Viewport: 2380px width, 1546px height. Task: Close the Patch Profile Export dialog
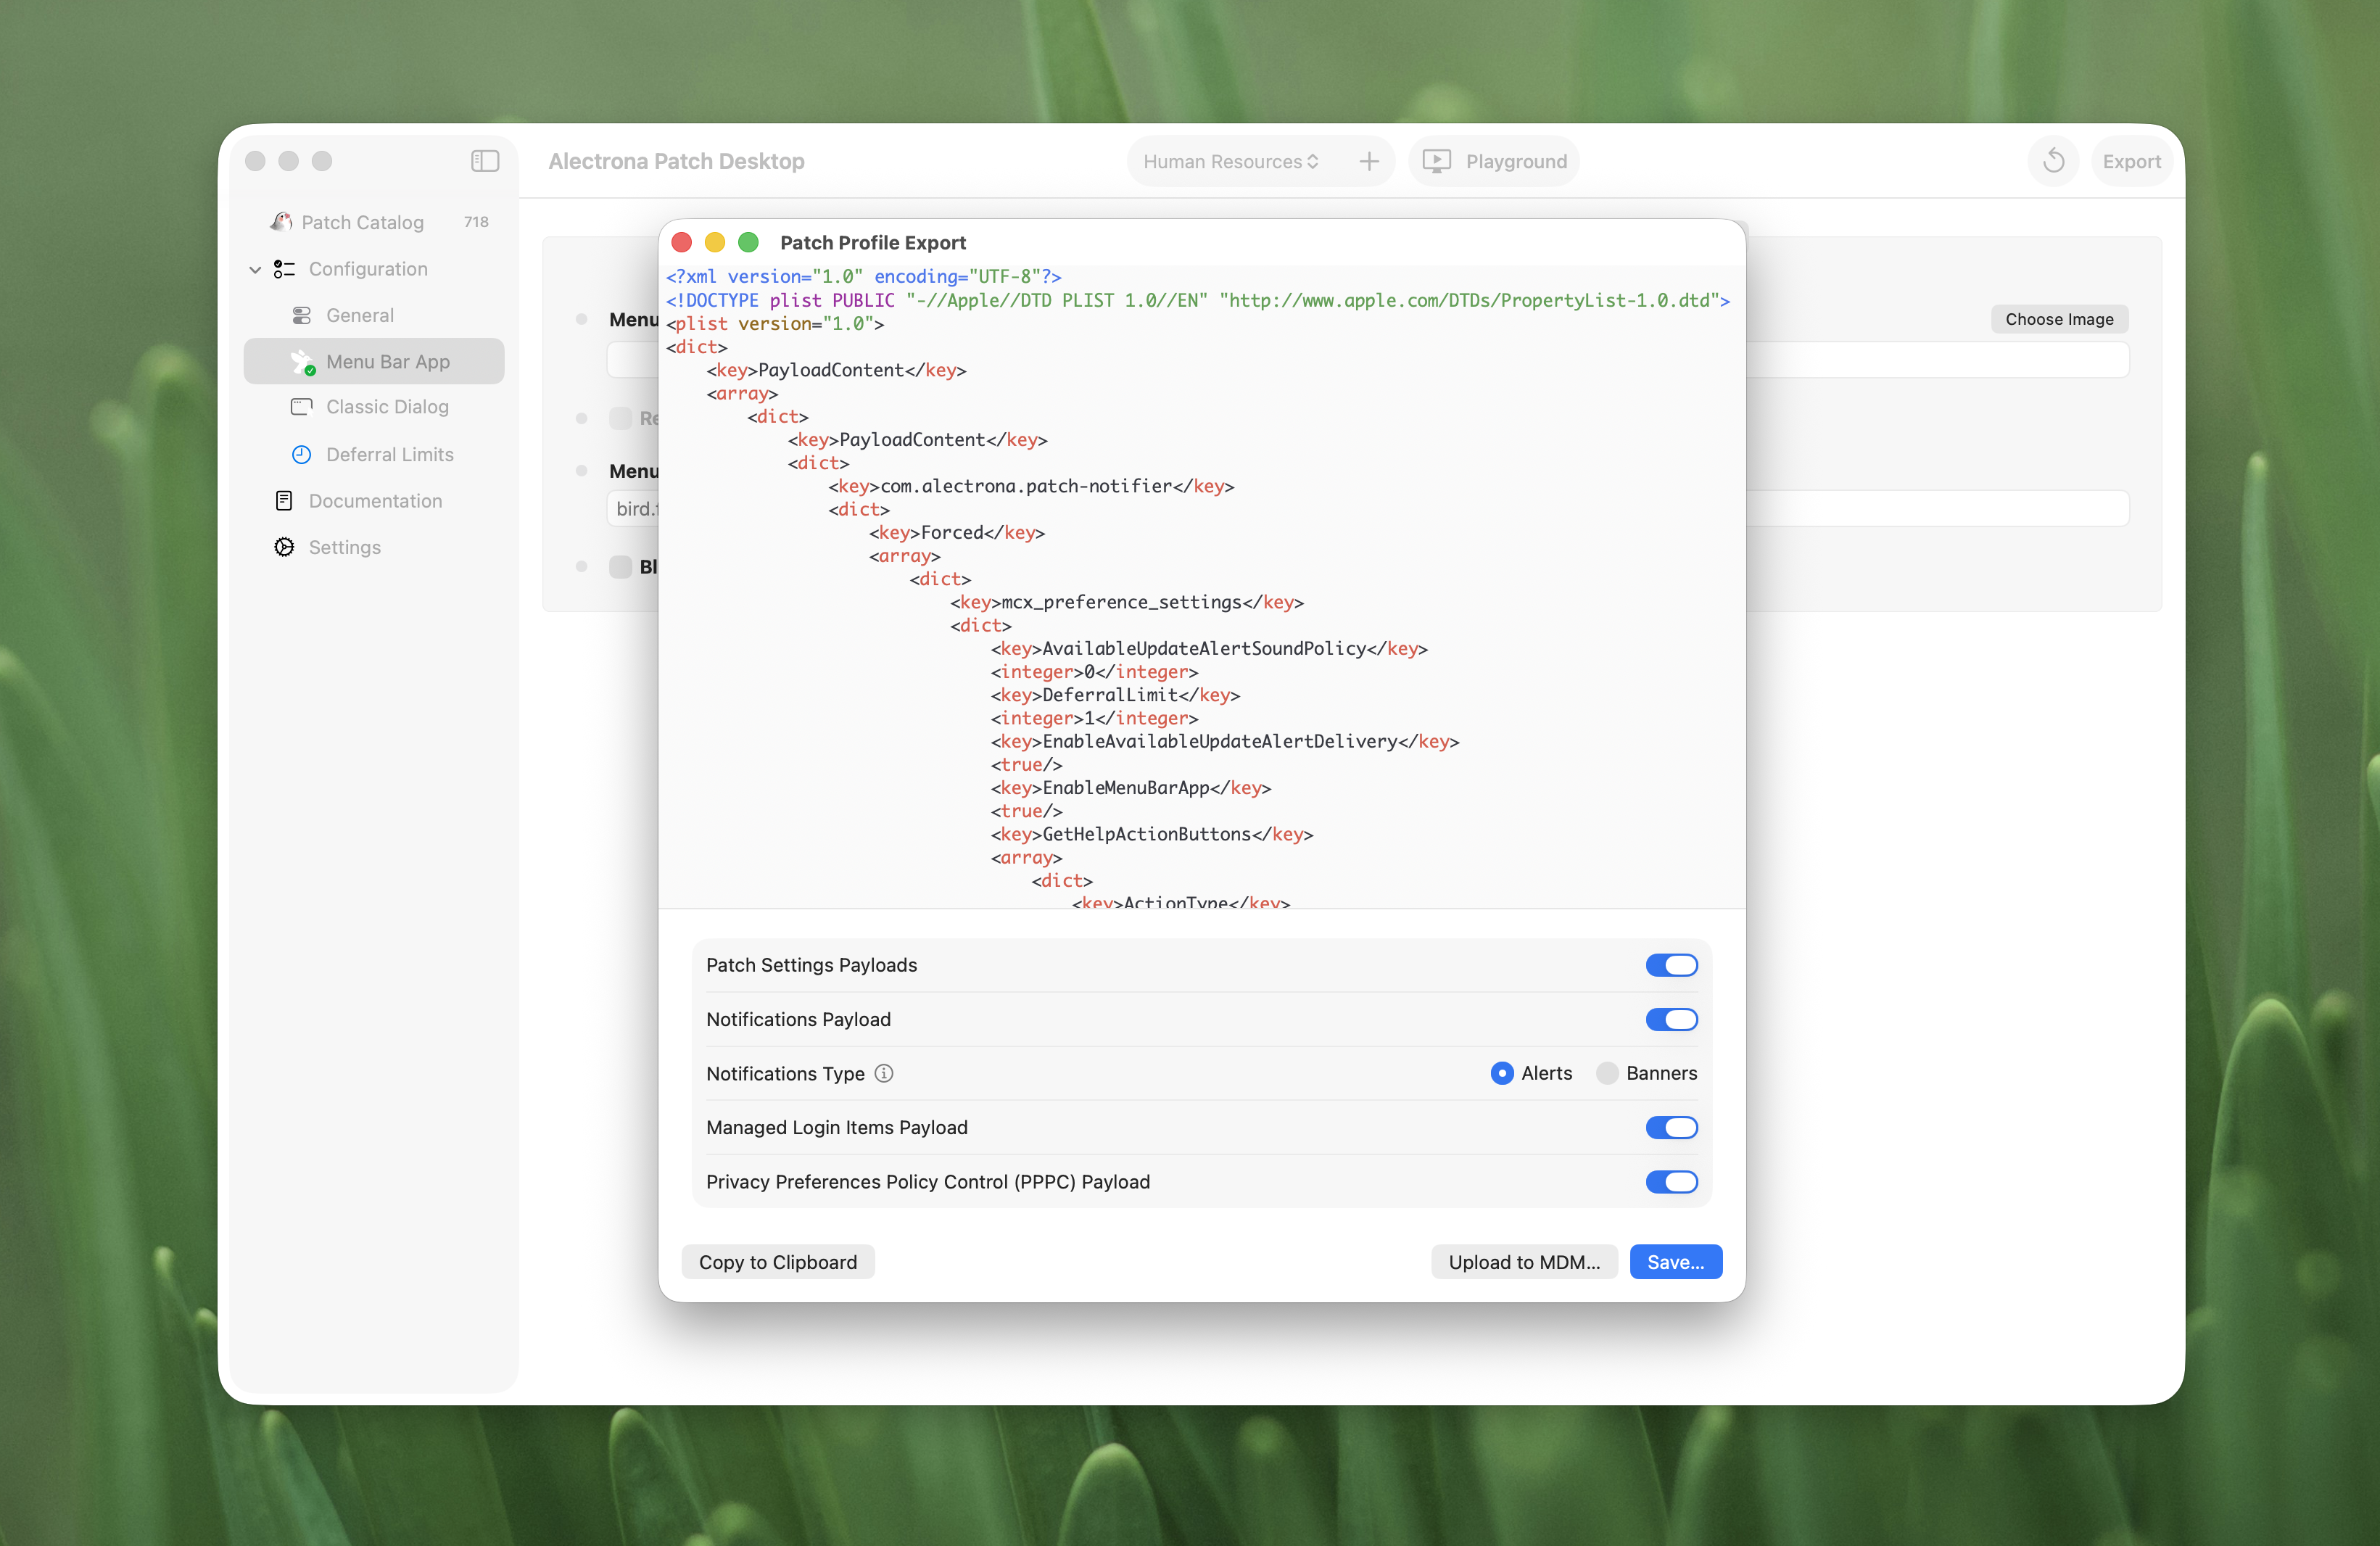[682, 242]
